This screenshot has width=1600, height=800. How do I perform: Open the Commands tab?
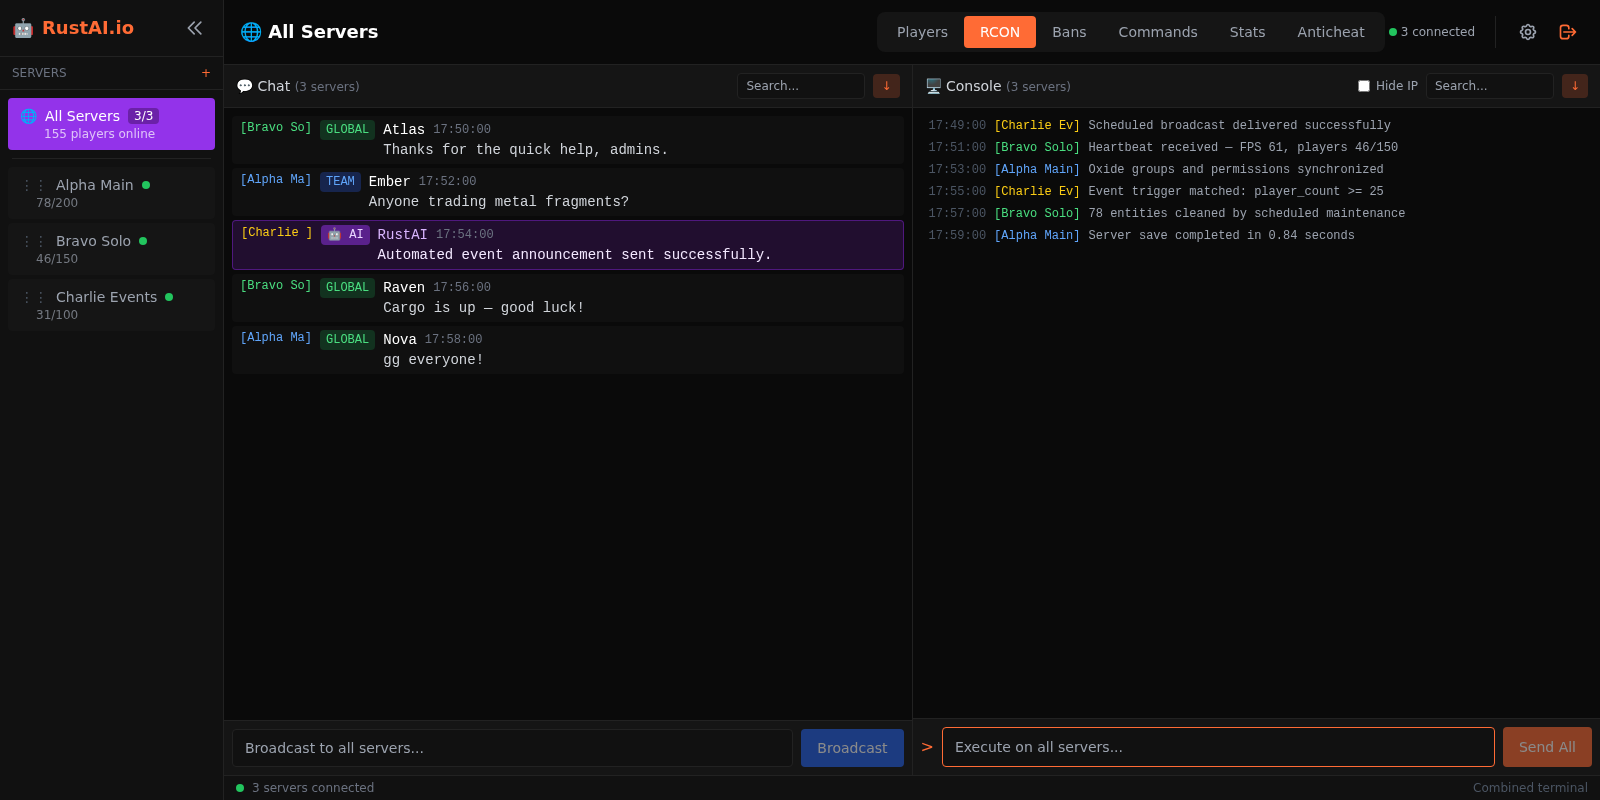tap(1158, 32)
